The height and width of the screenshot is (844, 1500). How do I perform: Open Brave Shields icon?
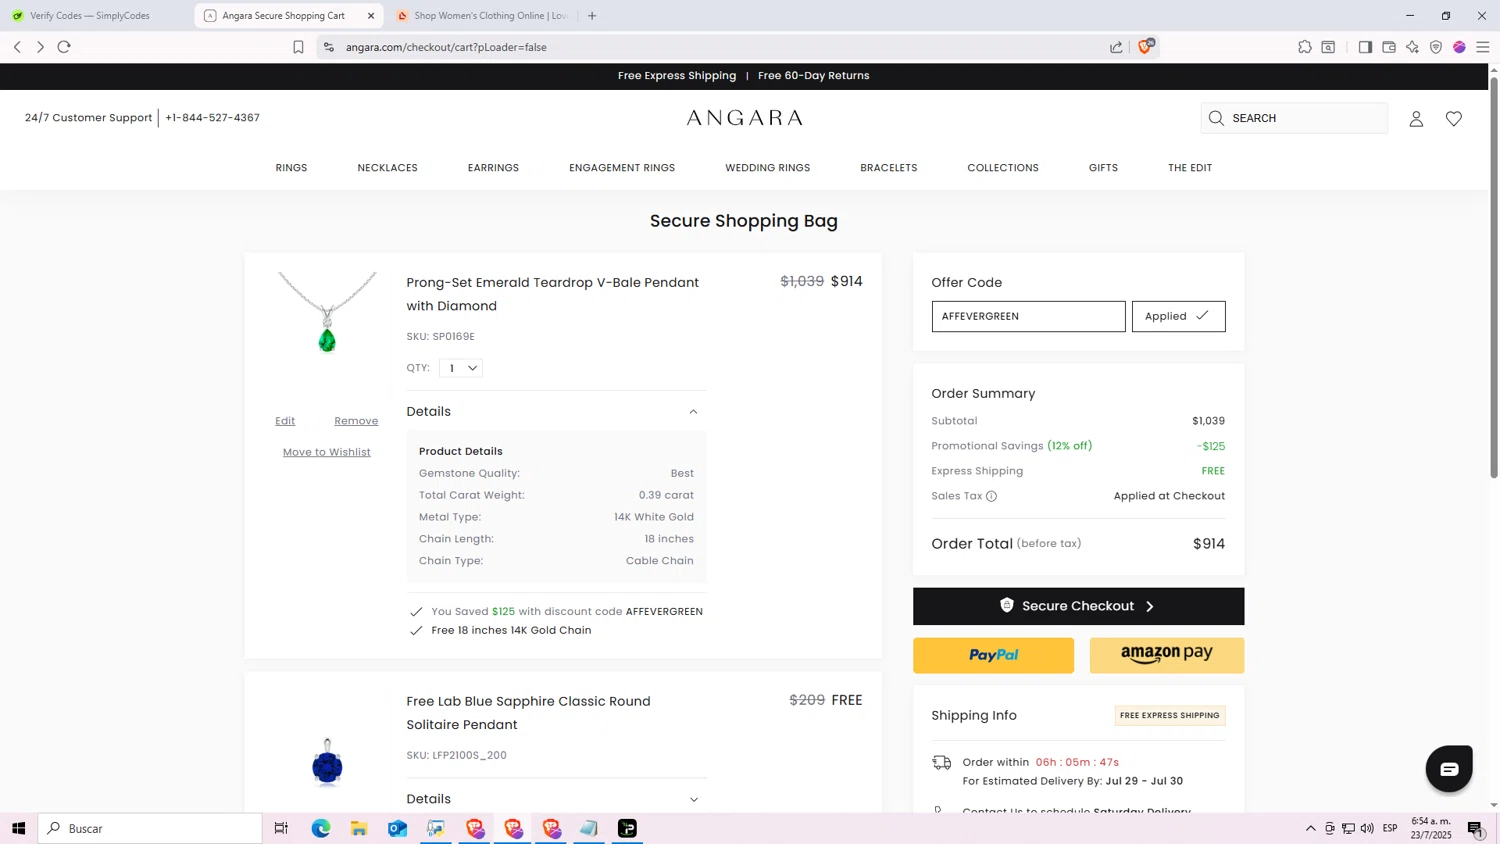pos(1146,46)
